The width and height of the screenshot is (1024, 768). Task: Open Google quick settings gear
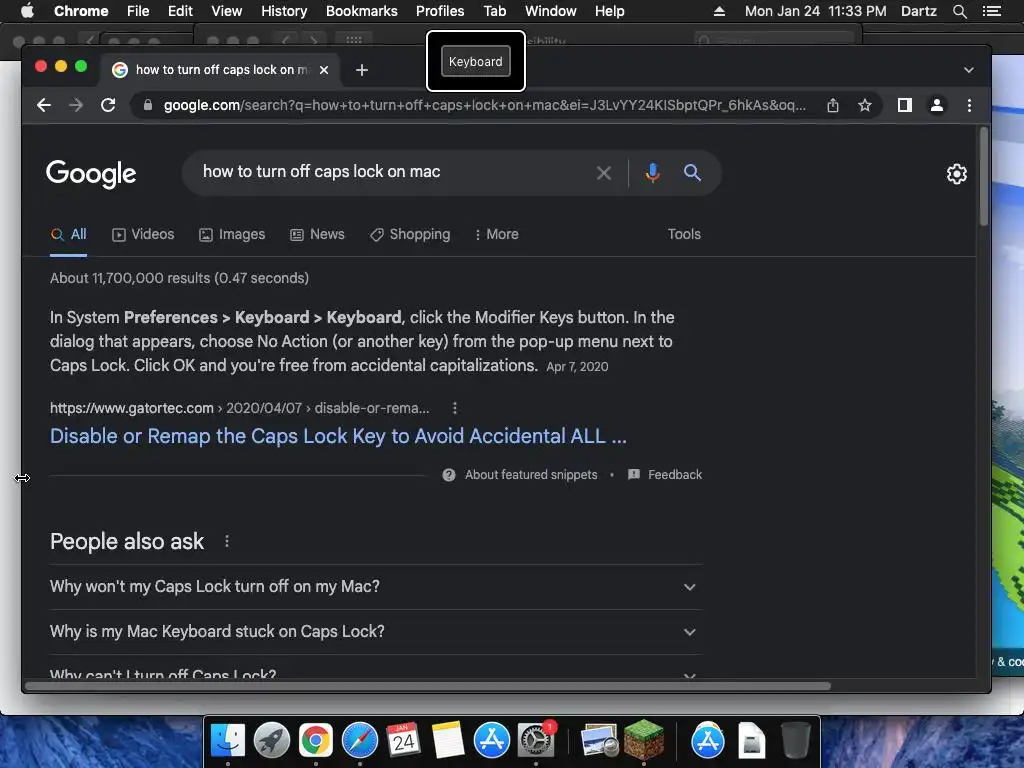click(x=957, y=174)
